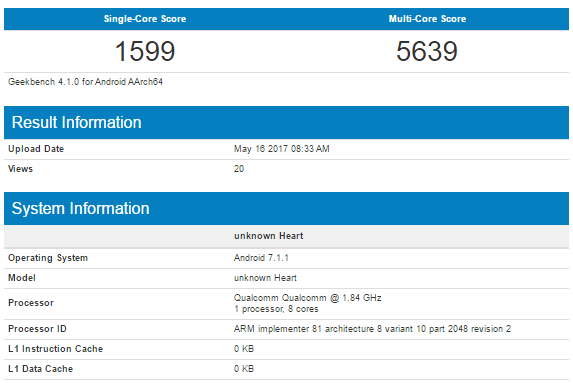Viewport: 573px width, 385px height.
Task: Click the Model row label
Action: point(22,278)
